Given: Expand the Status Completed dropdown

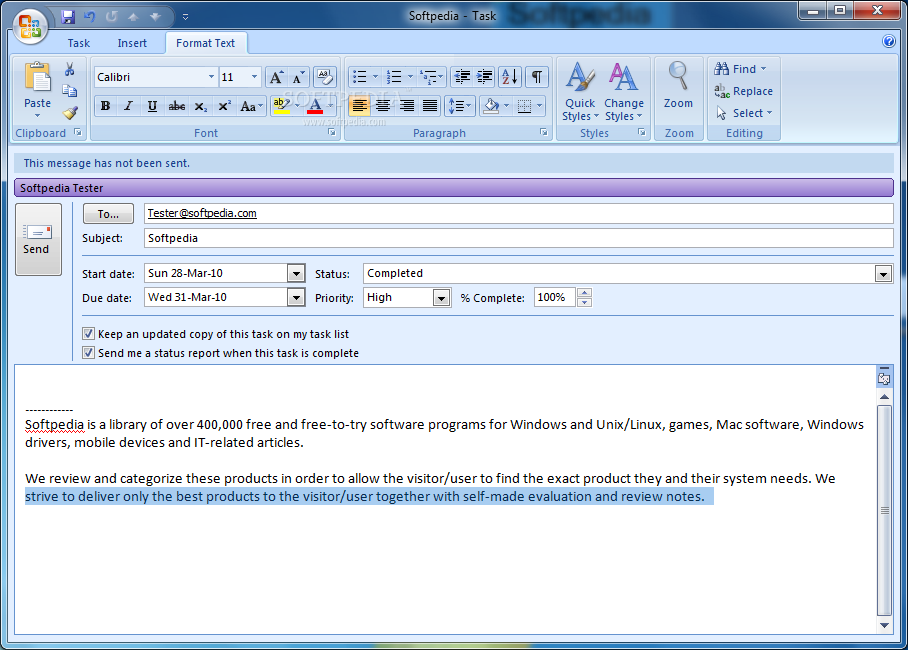Looking at the screenshot, I should click(x=883, y=273).
